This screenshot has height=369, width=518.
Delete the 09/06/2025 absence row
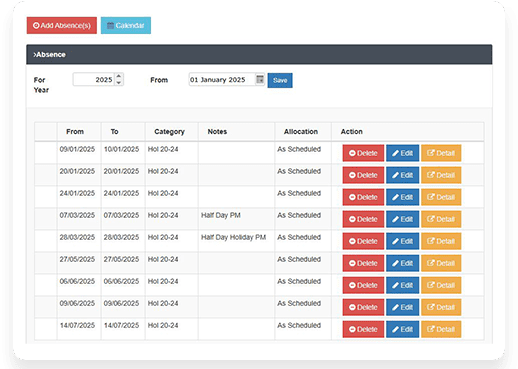[363, 307]
